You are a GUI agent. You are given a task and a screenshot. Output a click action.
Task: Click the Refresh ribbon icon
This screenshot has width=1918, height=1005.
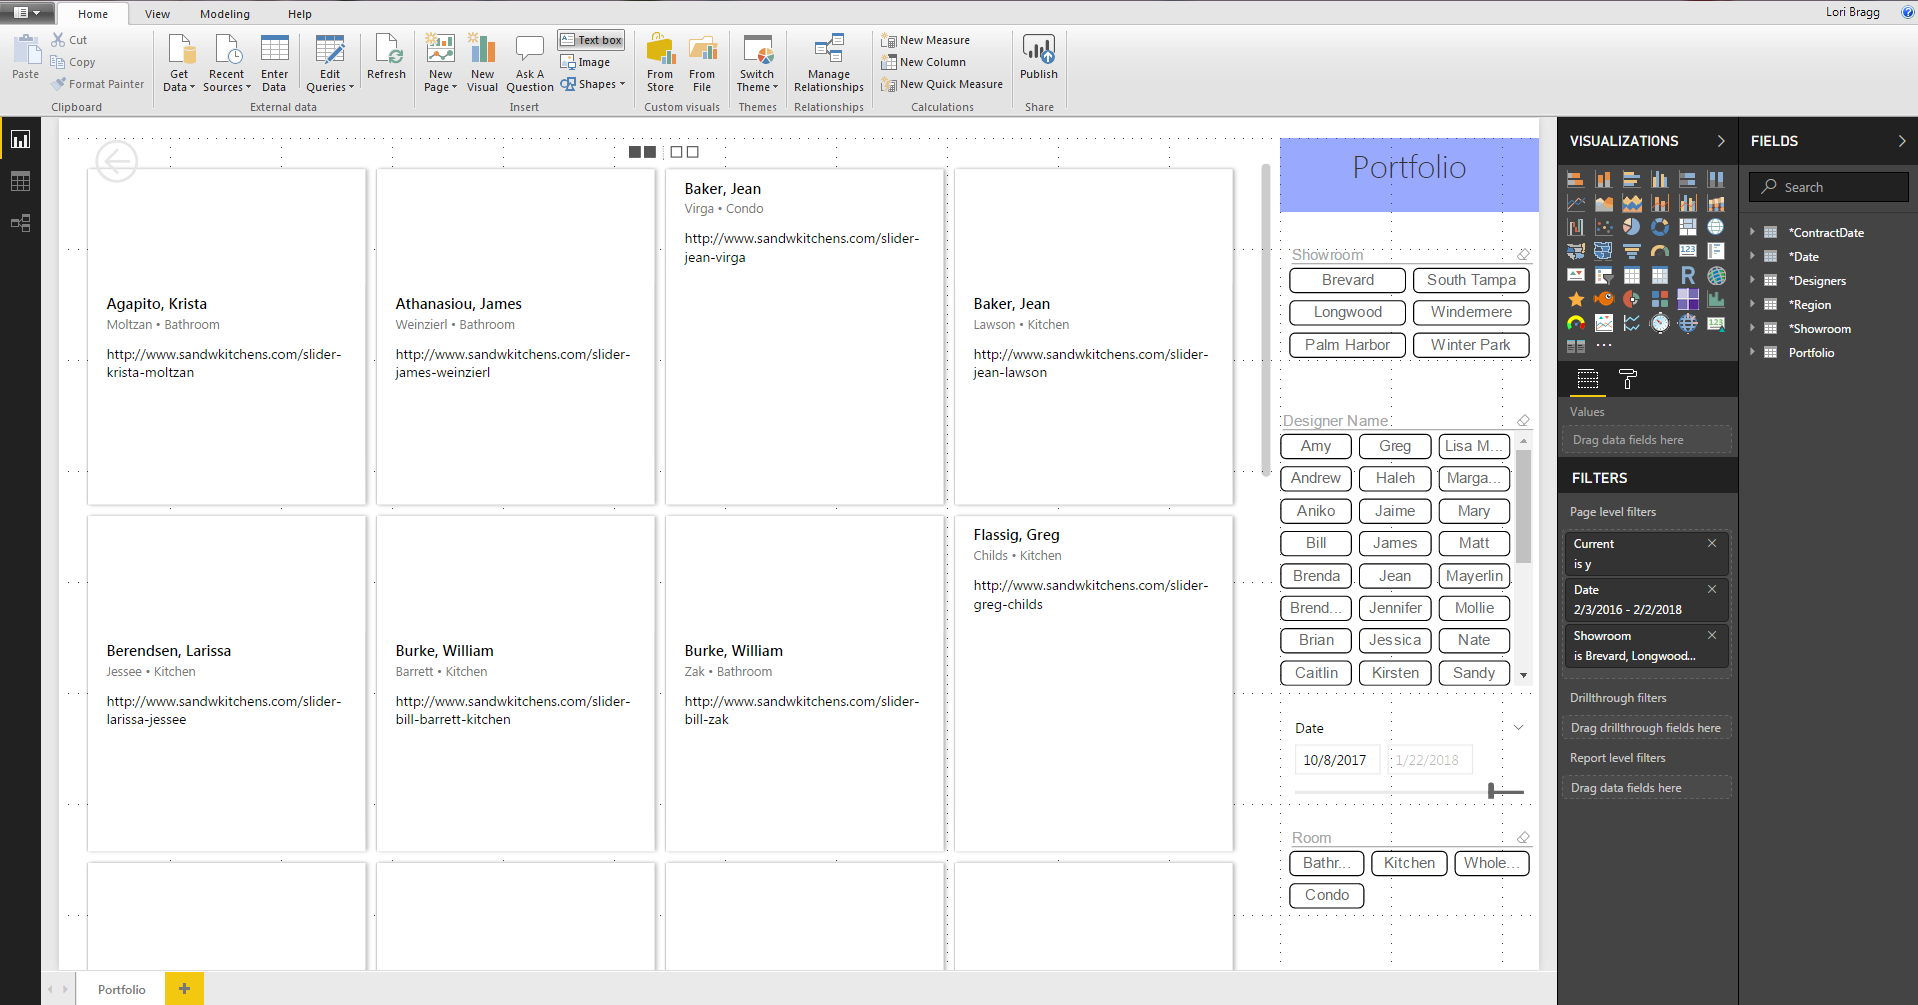click(x=386, y=57)
